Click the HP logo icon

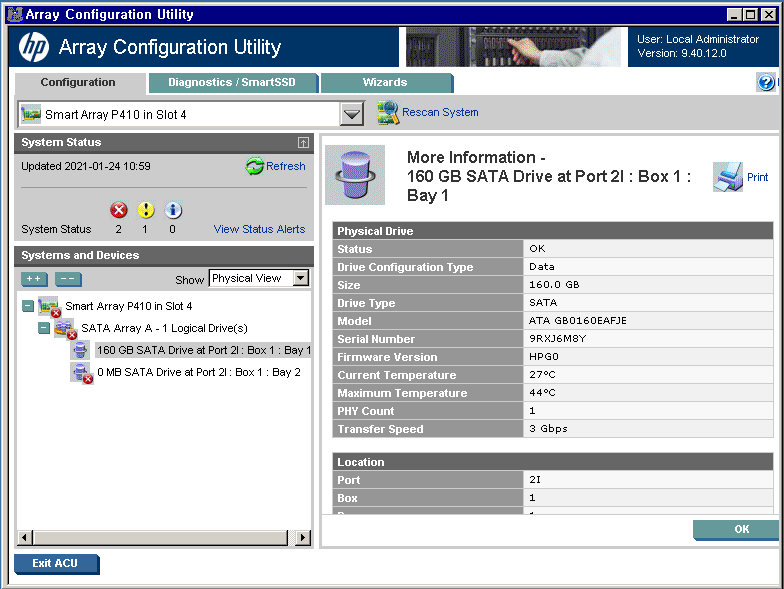(x=34, y=48)
